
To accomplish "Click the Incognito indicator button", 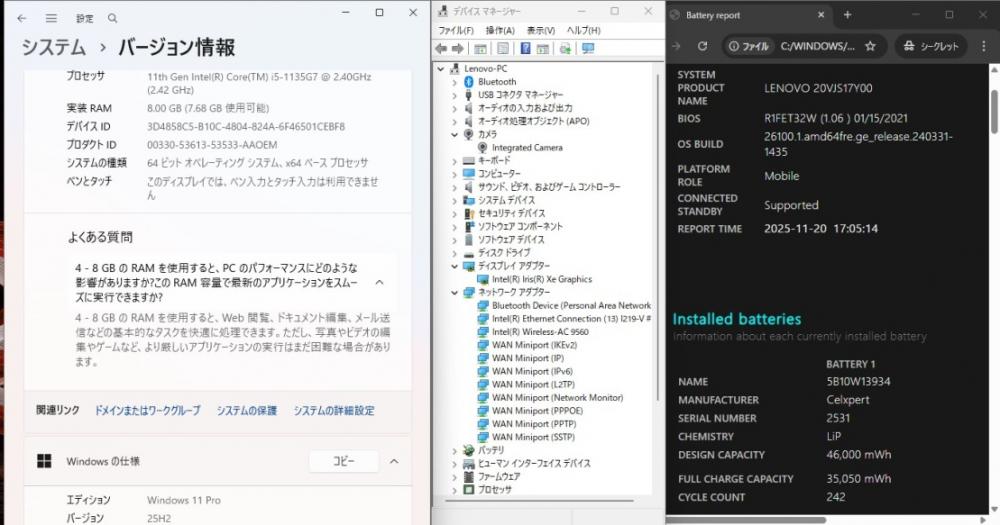I will 931,46.
